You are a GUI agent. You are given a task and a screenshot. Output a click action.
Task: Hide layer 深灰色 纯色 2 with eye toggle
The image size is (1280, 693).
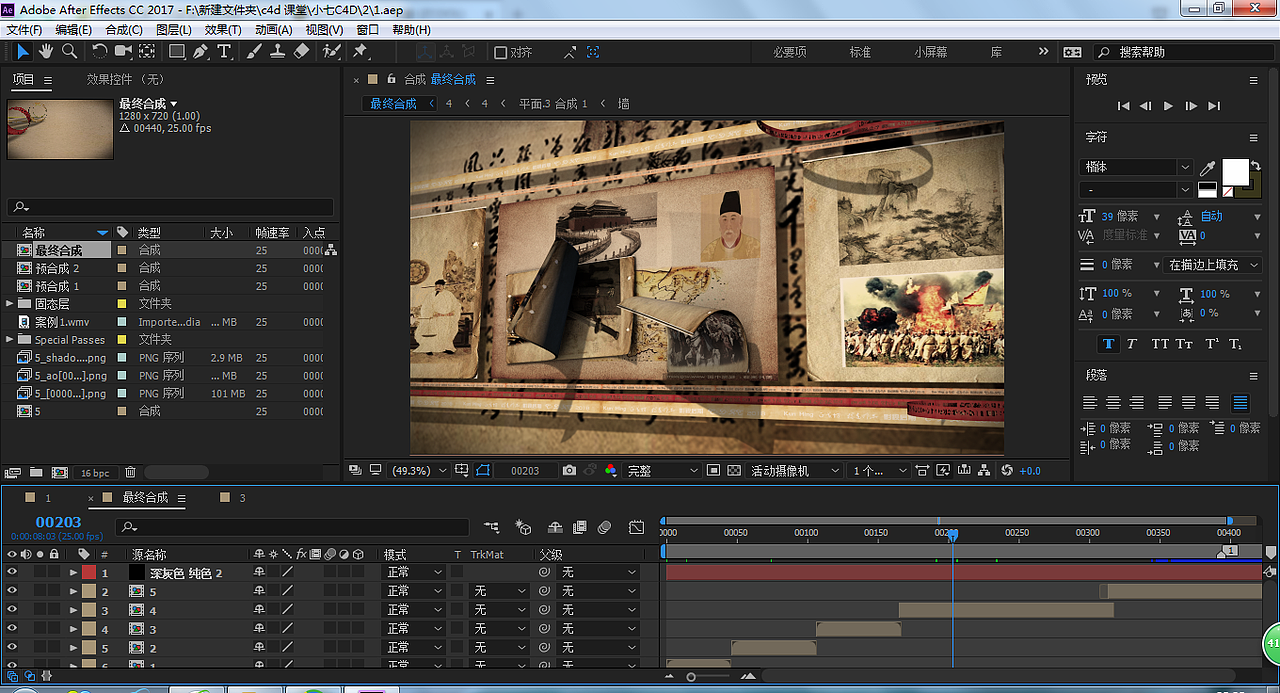click(x=12, y=573)
